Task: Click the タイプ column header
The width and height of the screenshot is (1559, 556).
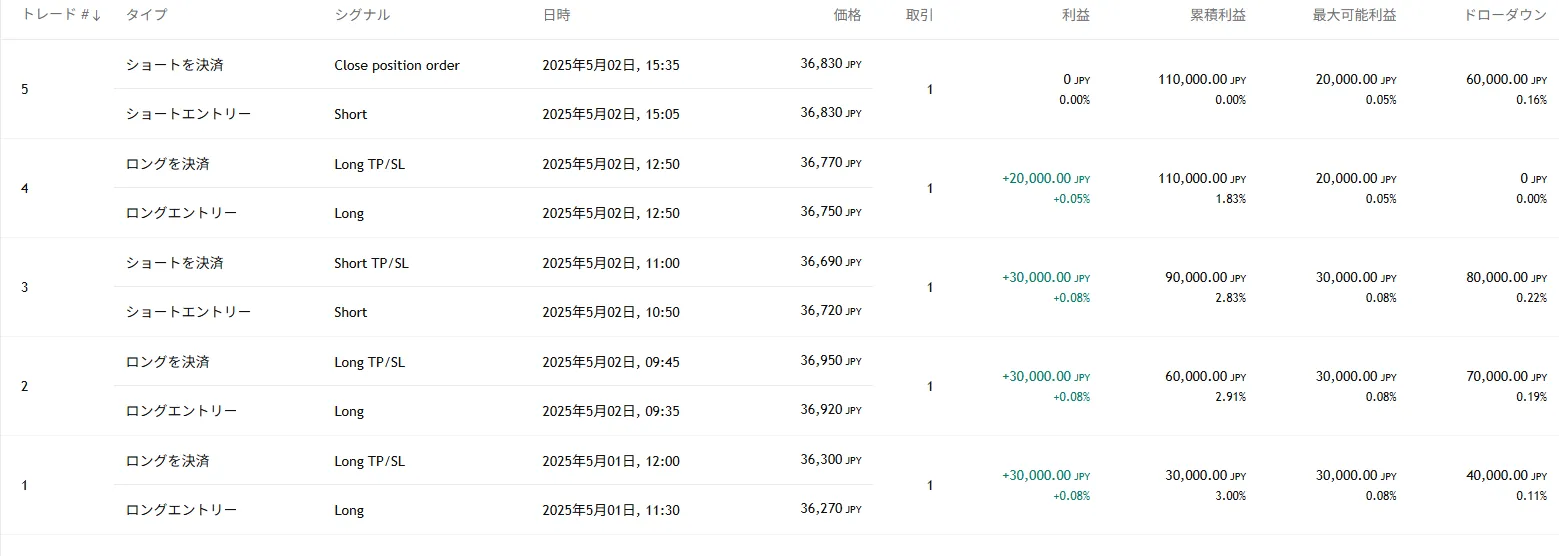Action: (147, 16)
